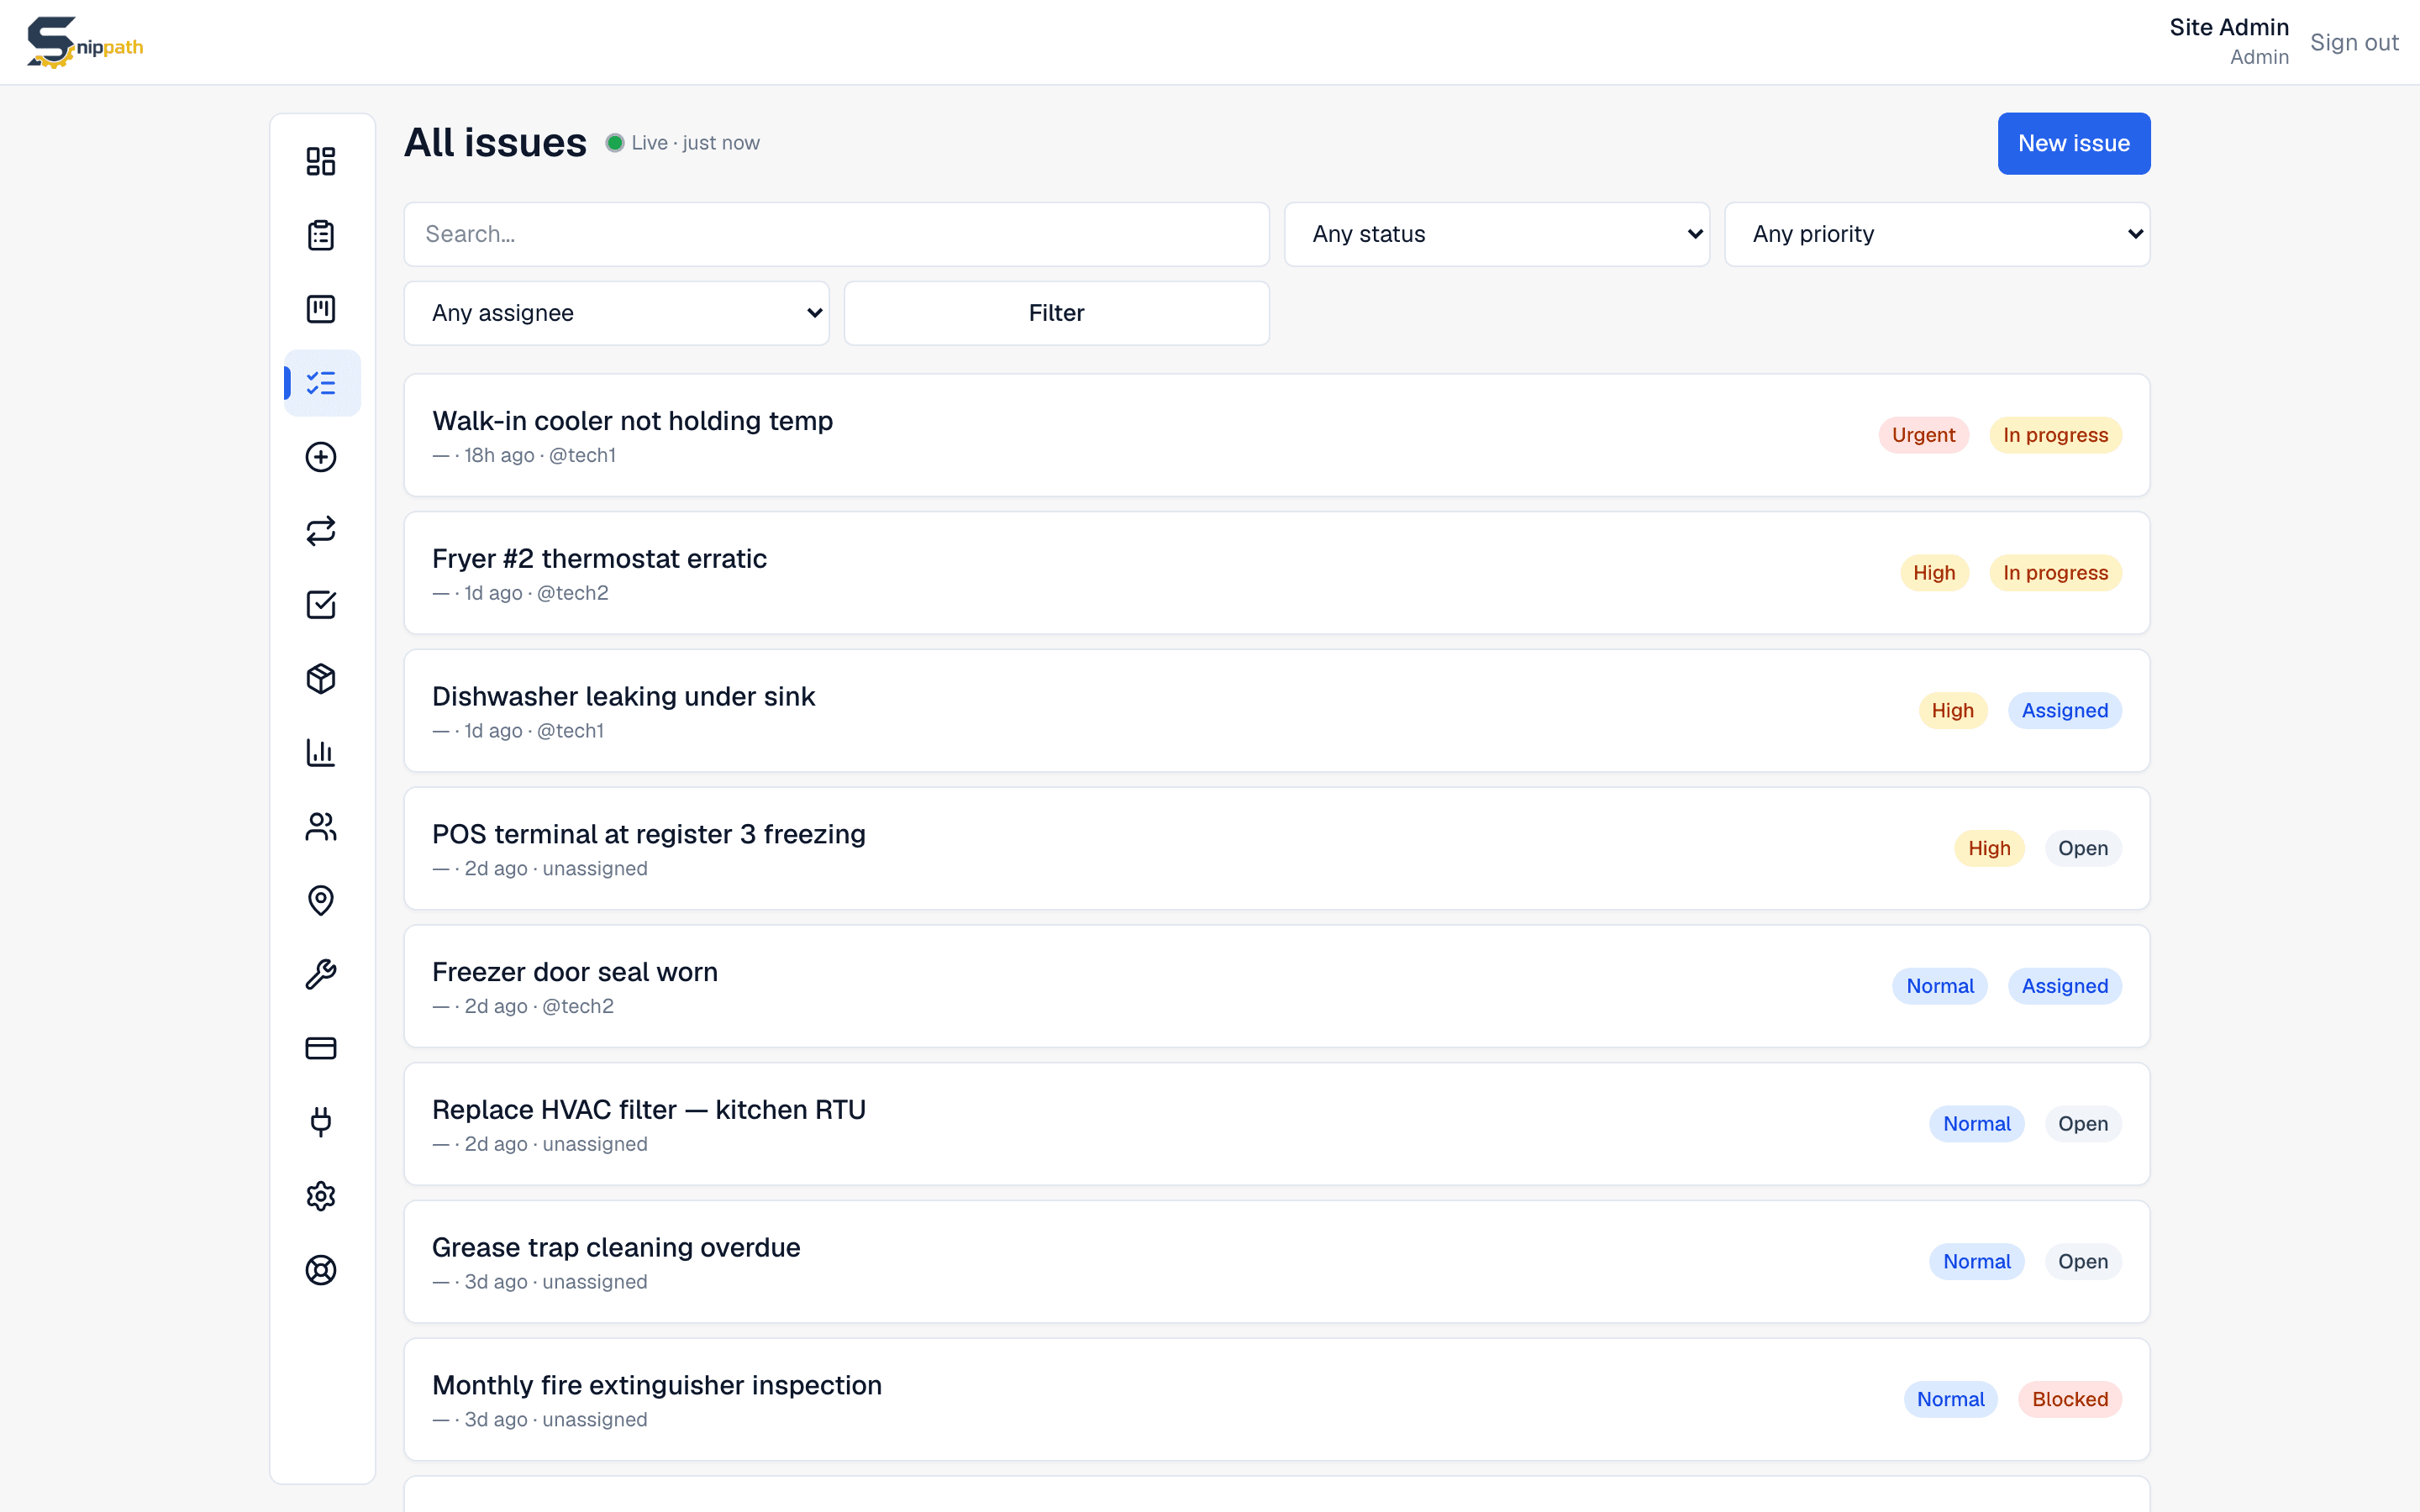
Task: Open the map pin locations icon
Action: pyautogui.click(x=321, y=901)
